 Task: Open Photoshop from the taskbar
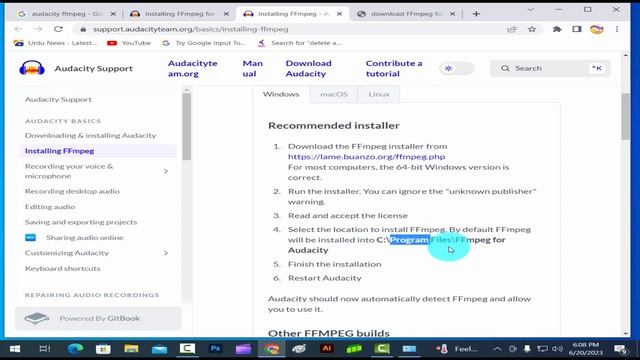point(215,348)
